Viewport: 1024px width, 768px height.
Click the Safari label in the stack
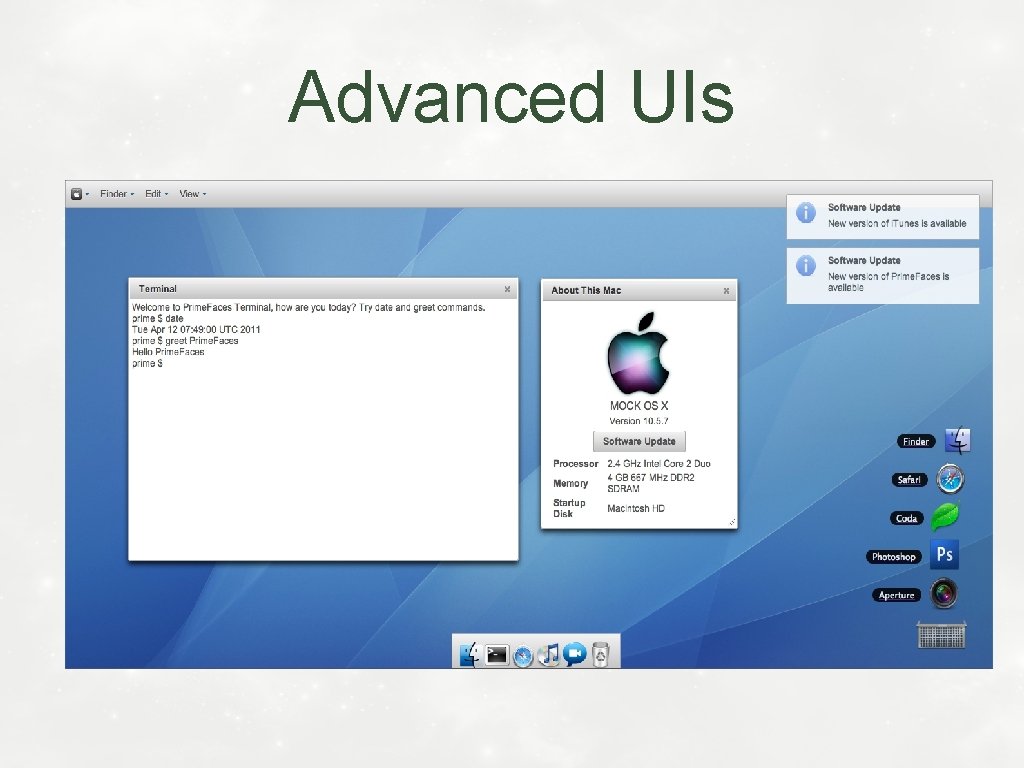tap(909, 480)
